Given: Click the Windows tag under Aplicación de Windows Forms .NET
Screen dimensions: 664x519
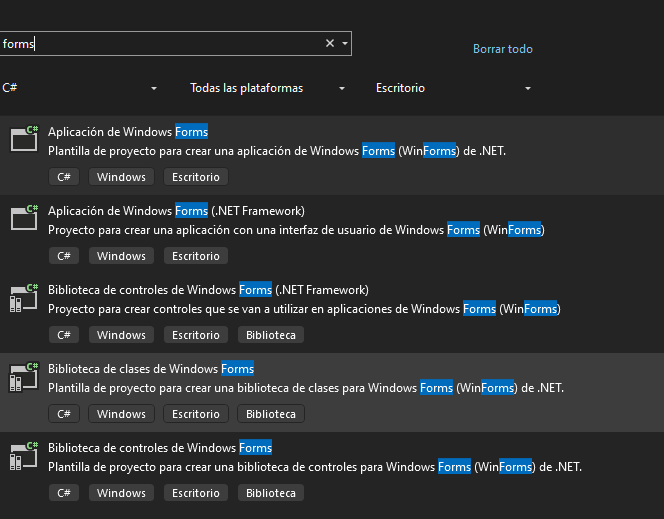Looking at the screenshot, I should [x=121, y=177].
